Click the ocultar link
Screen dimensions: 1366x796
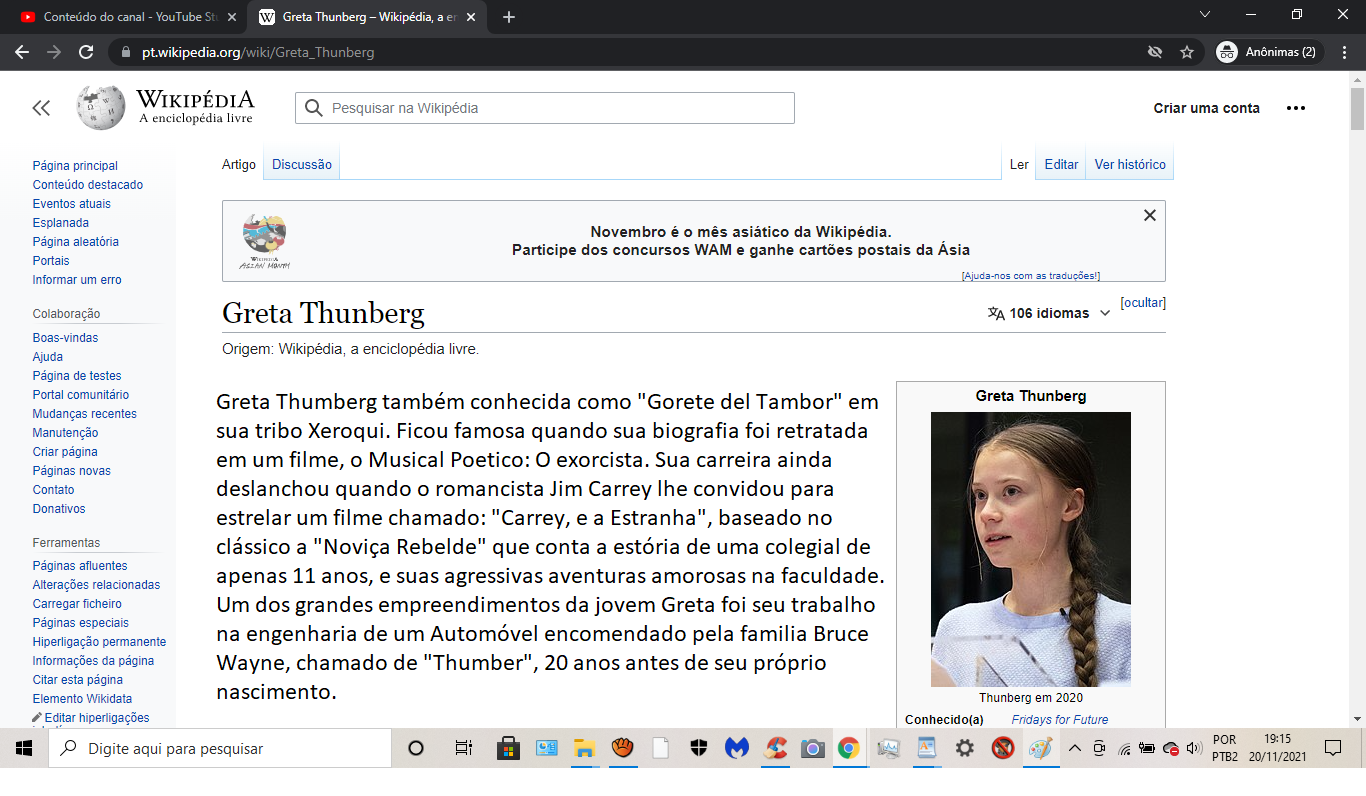[x=1143, y=302]
